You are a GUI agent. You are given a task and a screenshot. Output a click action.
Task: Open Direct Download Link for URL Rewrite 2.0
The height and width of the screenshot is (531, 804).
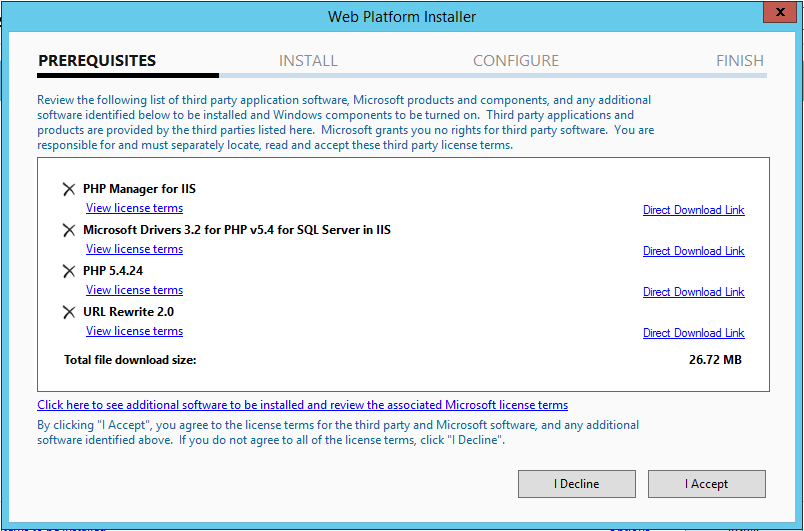693,333
